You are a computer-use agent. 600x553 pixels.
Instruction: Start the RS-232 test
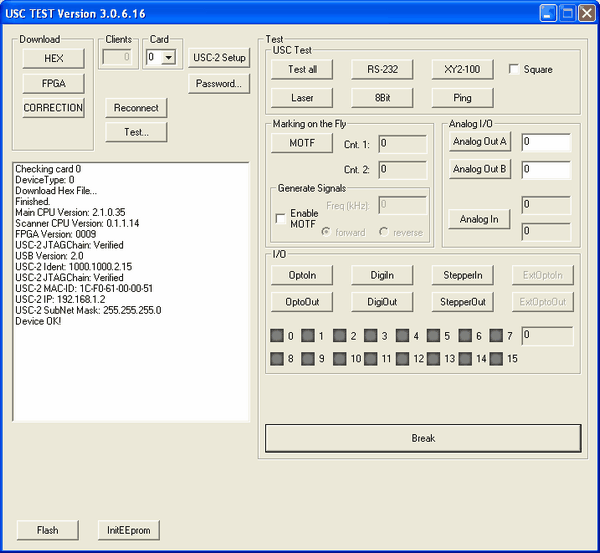(x=382, y=69)
